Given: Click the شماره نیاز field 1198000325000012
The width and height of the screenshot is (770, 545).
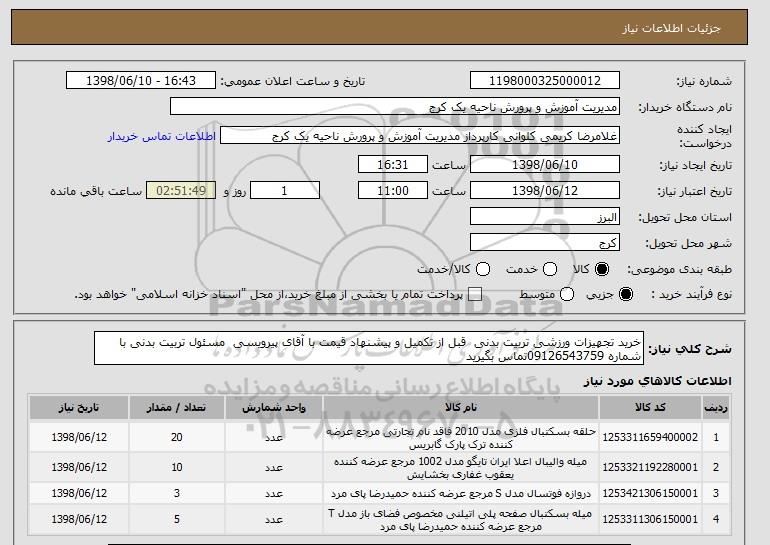Looking at the screenshot, I should coord(545,81).
